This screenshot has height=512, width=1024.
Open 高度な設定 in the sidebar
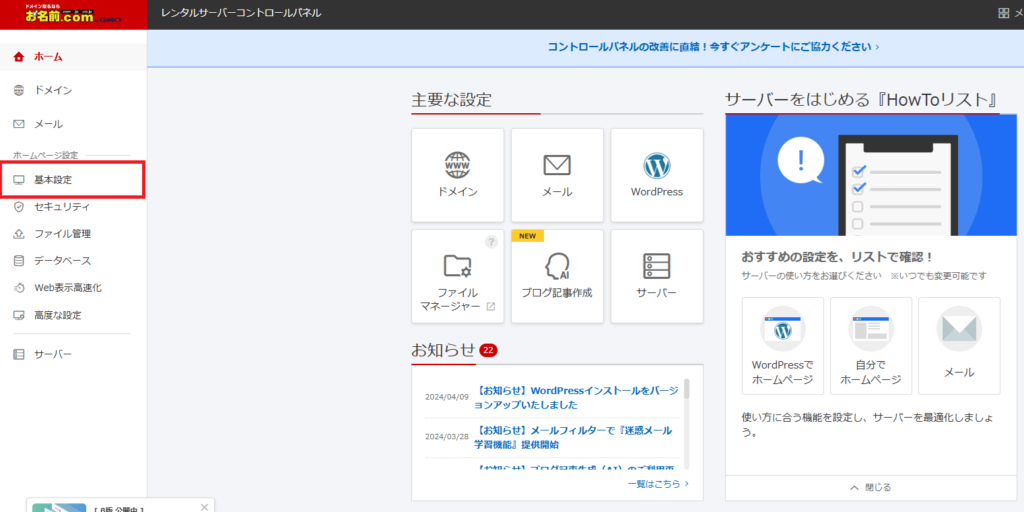(x=73, y=315)
